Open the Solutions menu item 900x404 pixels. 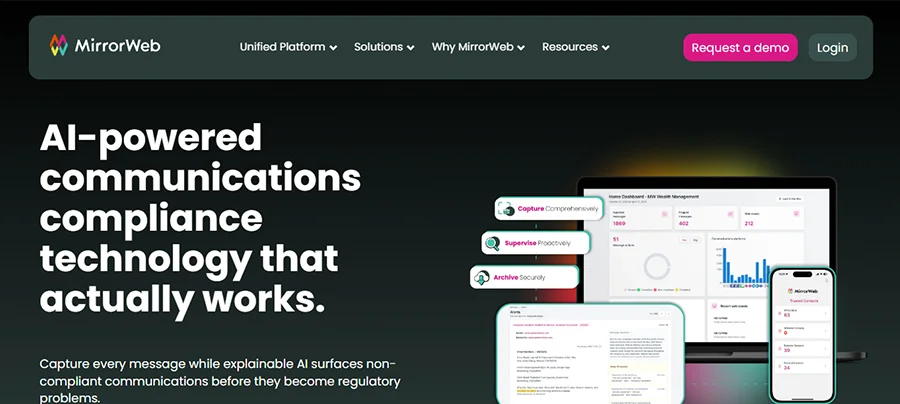pyautogui.click(x=378, y=47)
